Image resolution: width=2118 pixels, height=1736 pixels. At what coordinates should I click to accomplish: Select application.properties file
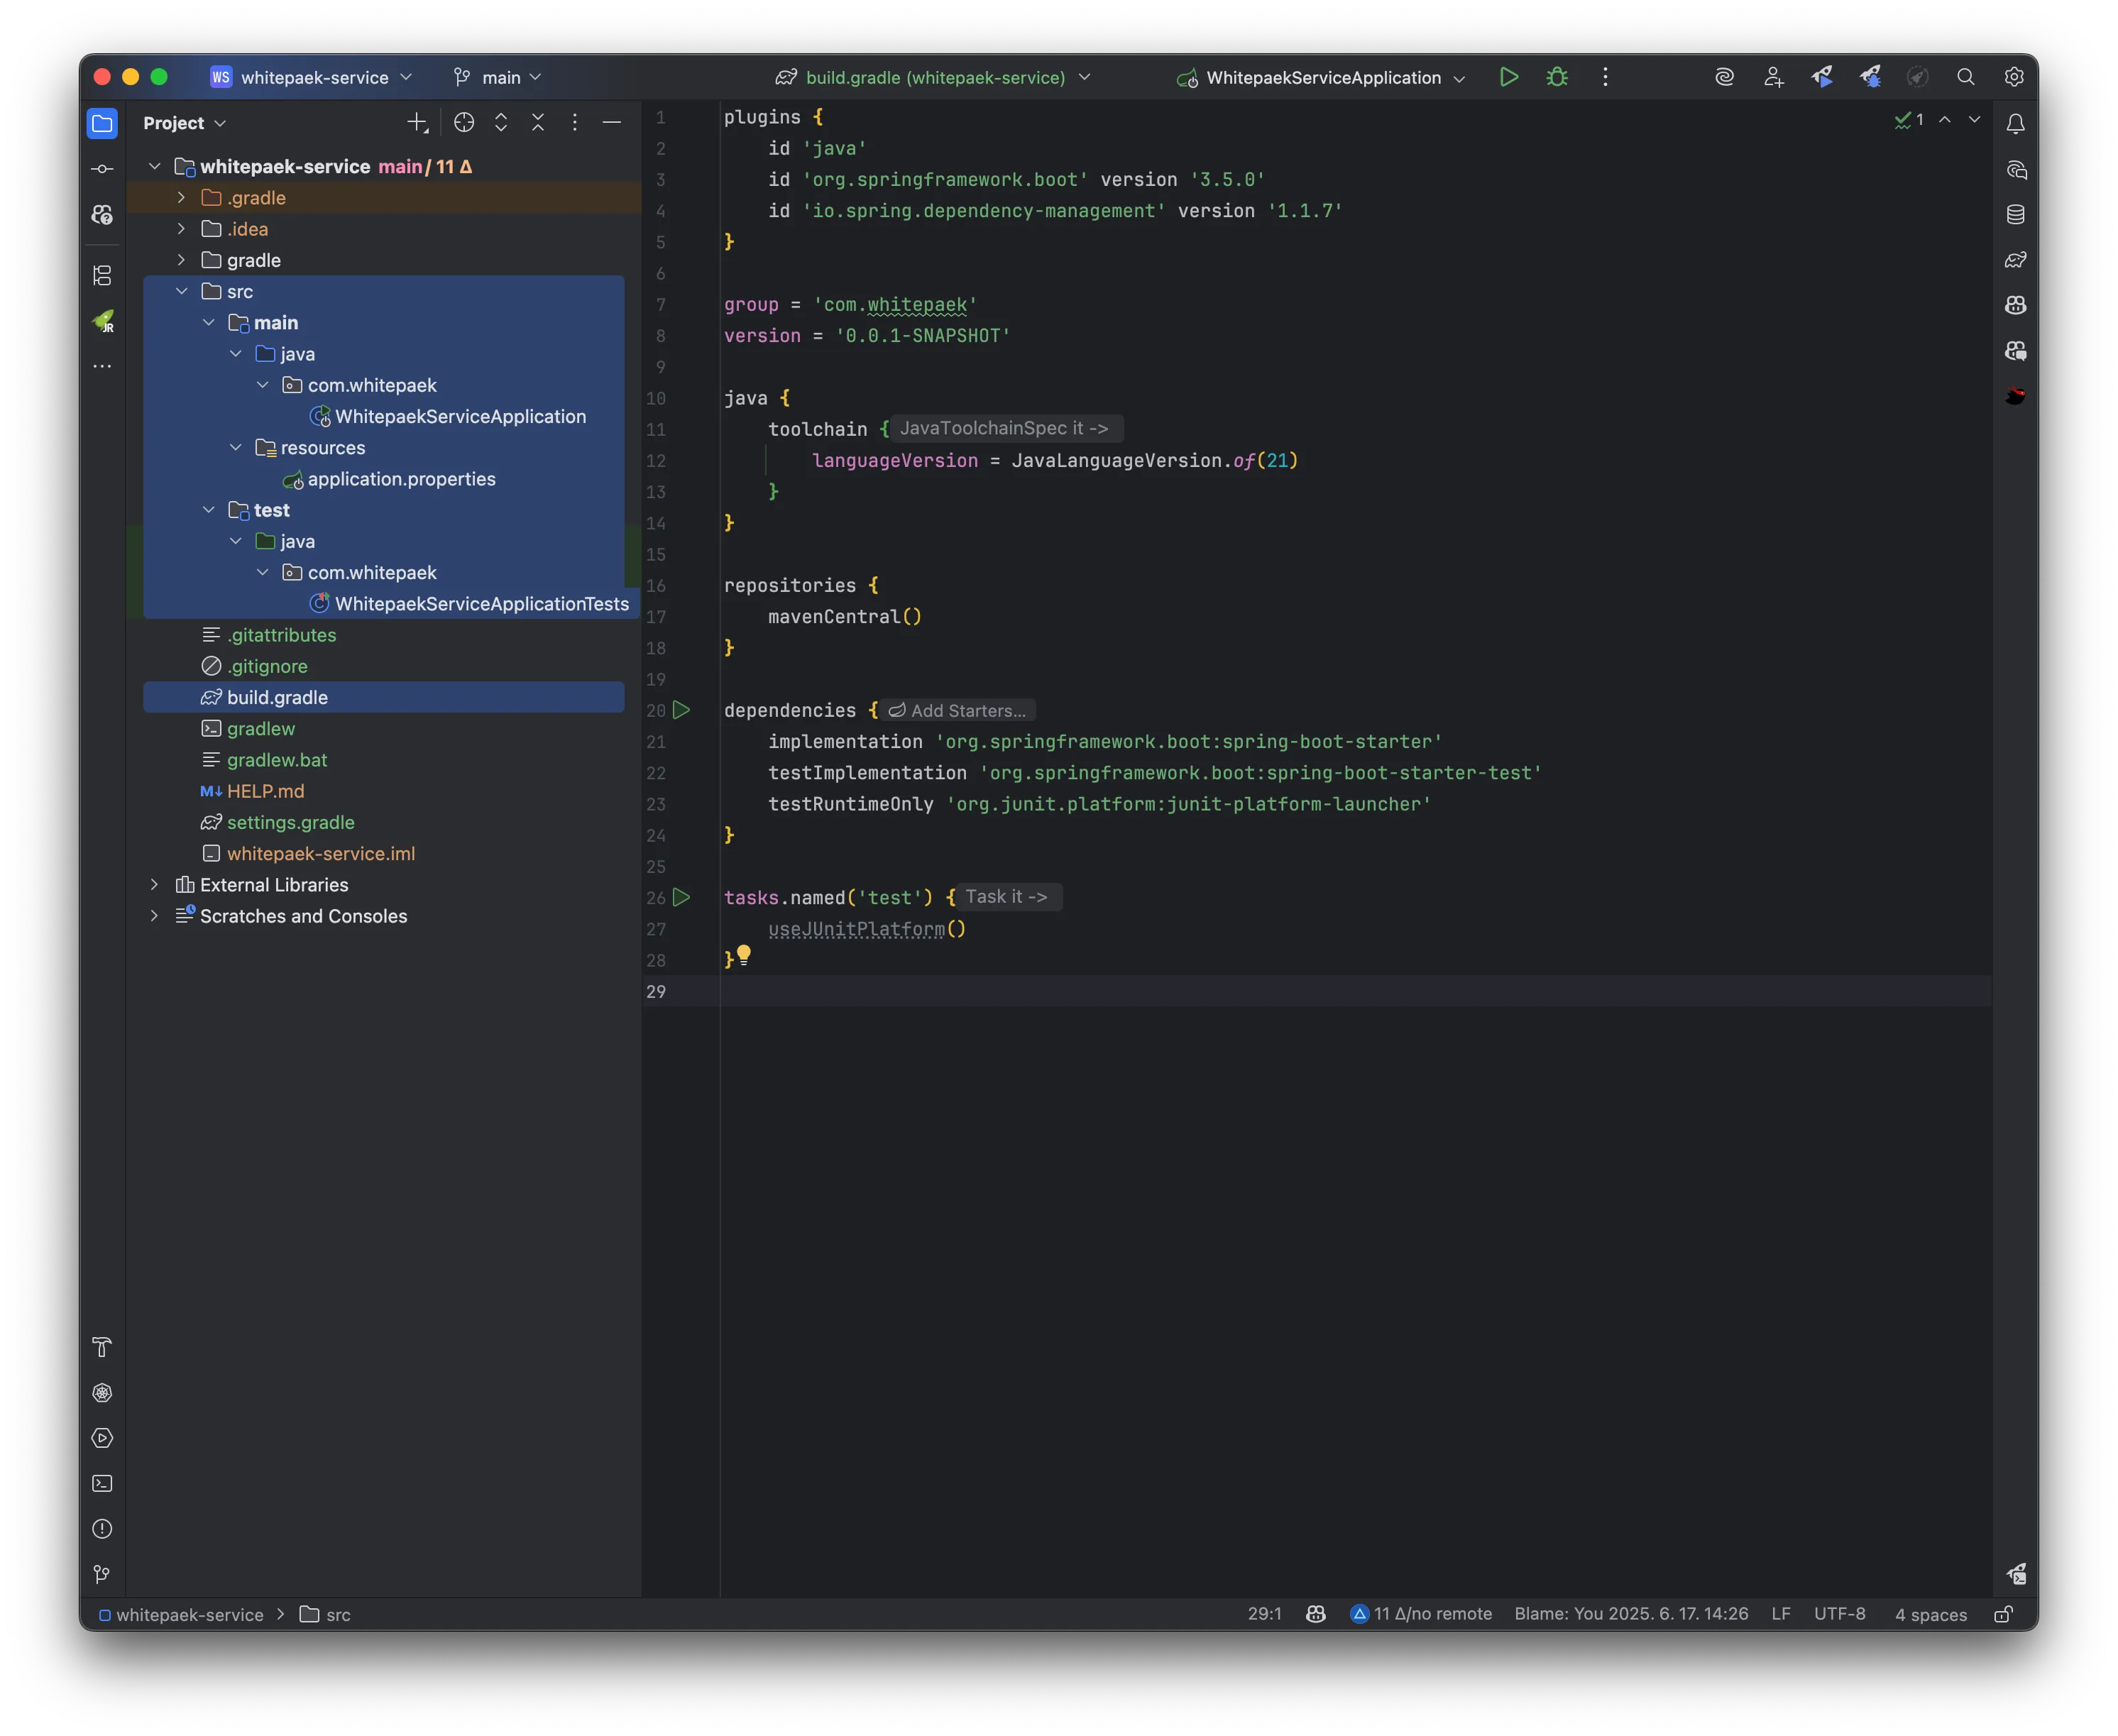pos(401,479)
